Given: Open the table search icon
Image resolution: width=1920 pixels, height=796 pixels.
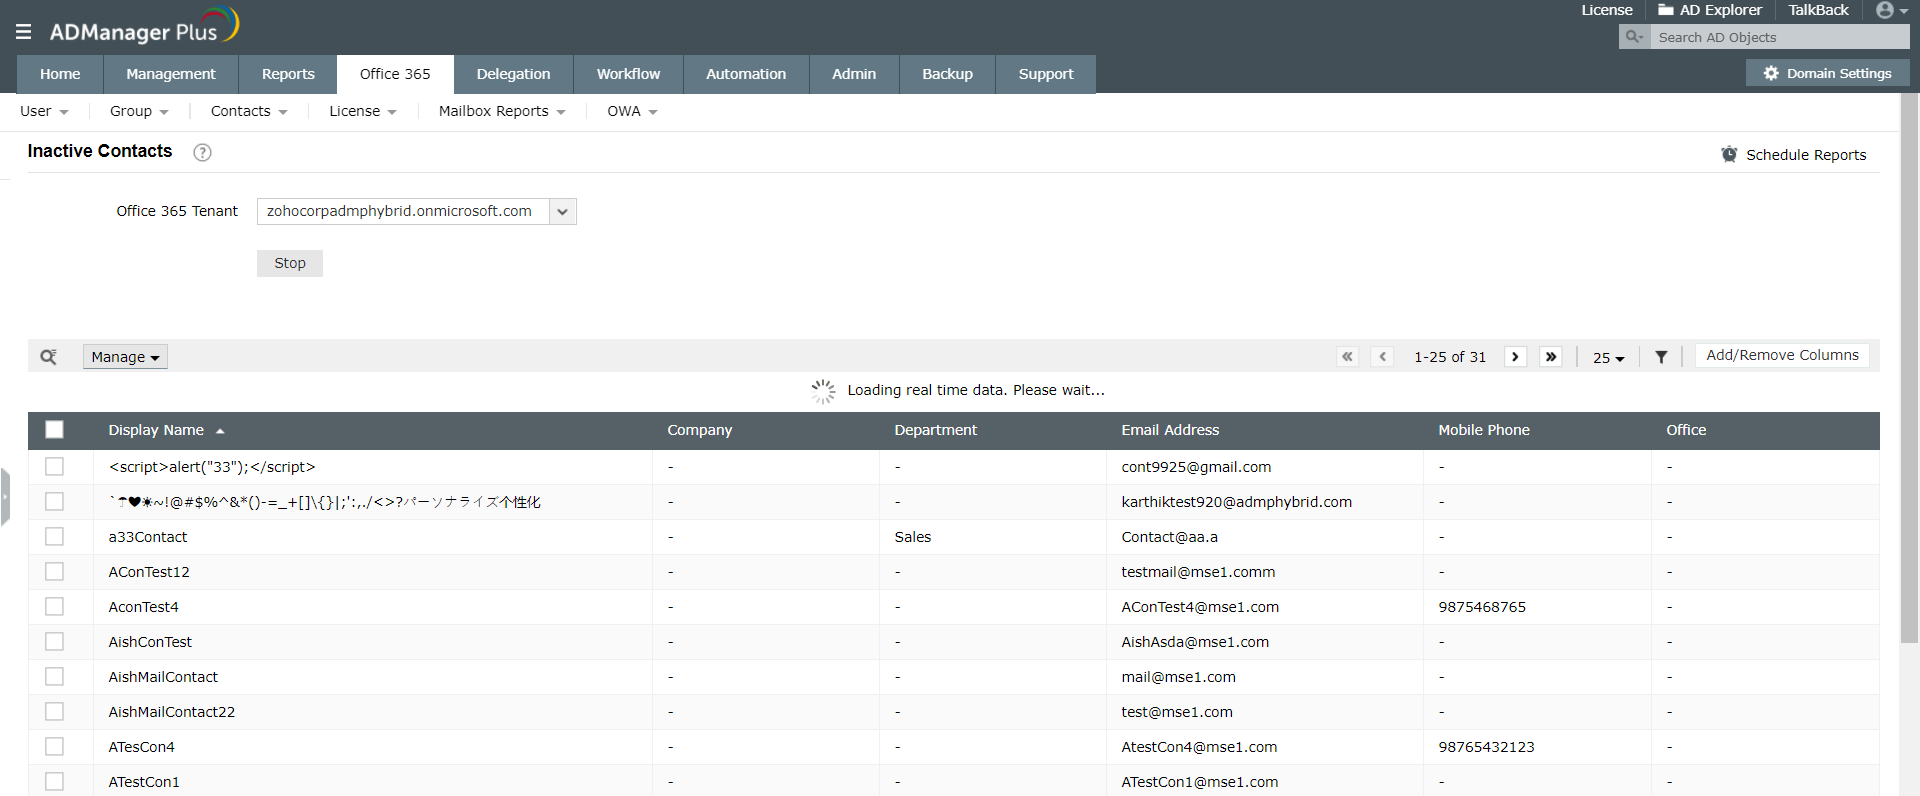Looking at the screenshot, I should click(48, 357).
